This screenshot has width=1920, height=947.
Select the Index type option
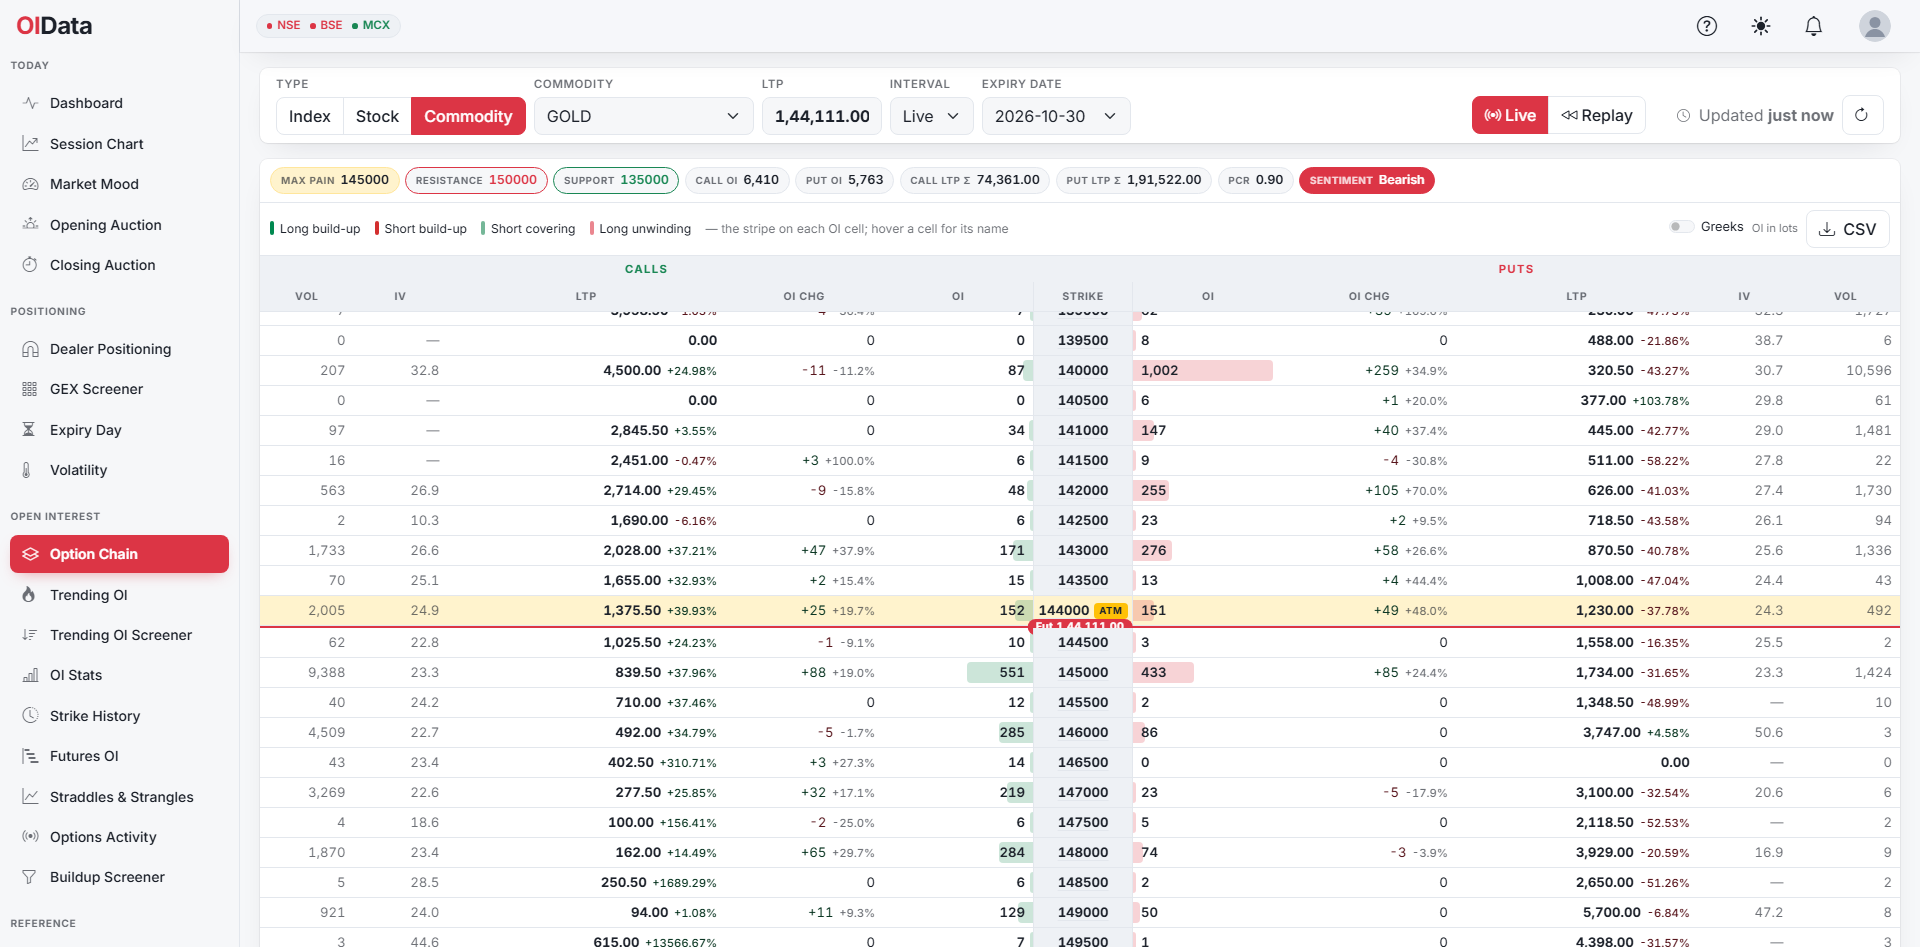[x=310, y=116]
